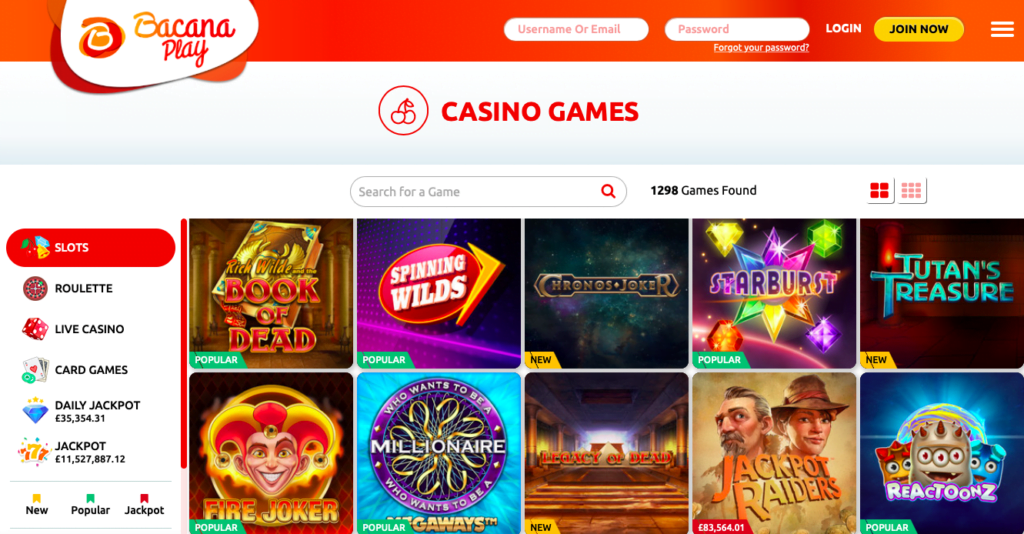Viewport: 1024px width, 534px height.
Task: Select the Slots category
Action: [91, 247]
